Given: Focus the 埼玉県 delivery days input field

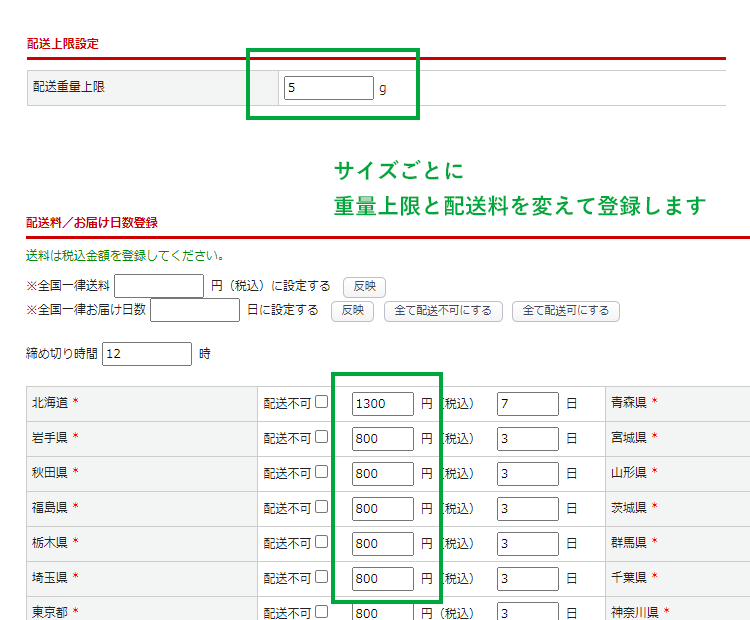Looking at the screenshot, I should point(527,579).
